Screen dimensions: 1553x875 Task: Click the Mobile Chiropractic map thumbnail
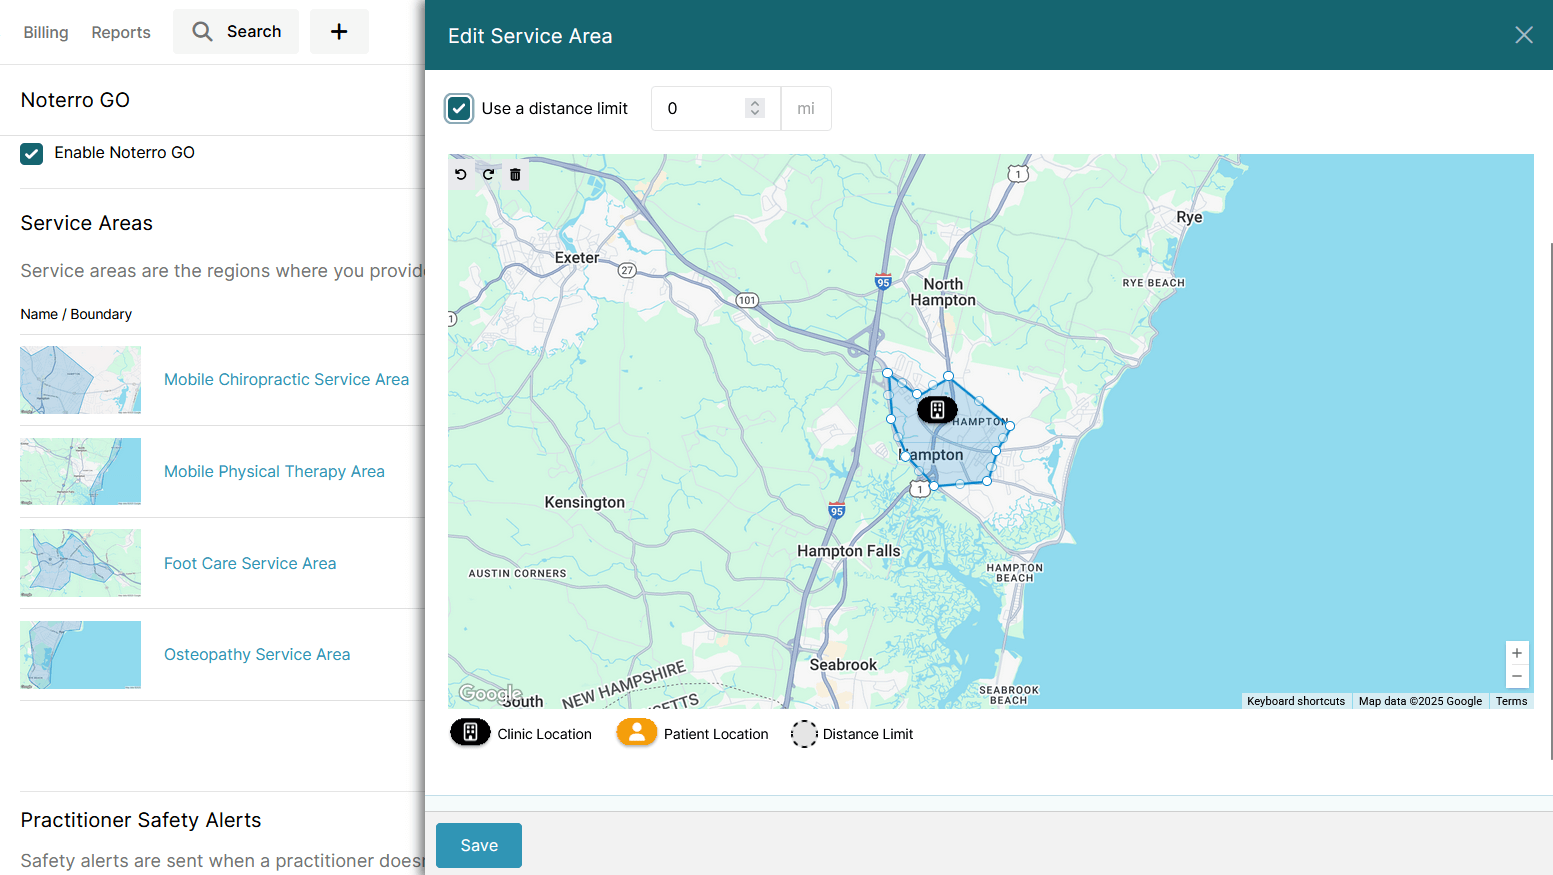[x=80, y=380]
